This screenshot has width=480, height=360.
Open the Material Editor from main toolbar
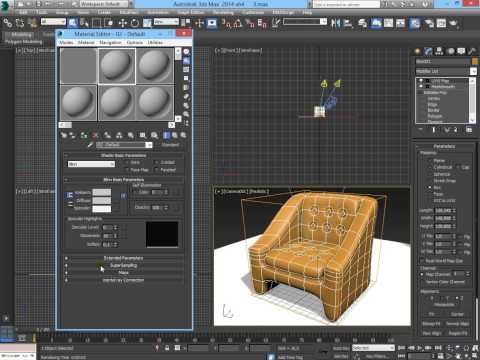coord(415,23)
